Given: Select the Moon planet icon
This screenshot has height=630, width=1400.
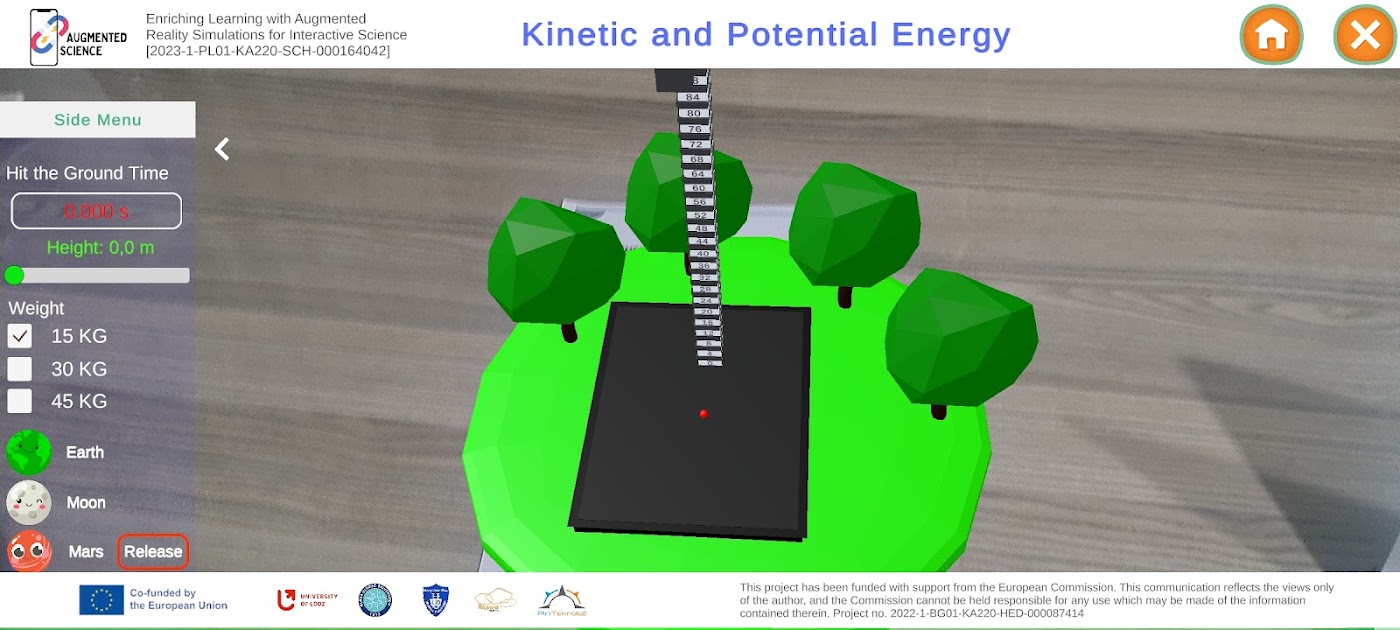Looking at the screenshot, I should click(29, 502).
